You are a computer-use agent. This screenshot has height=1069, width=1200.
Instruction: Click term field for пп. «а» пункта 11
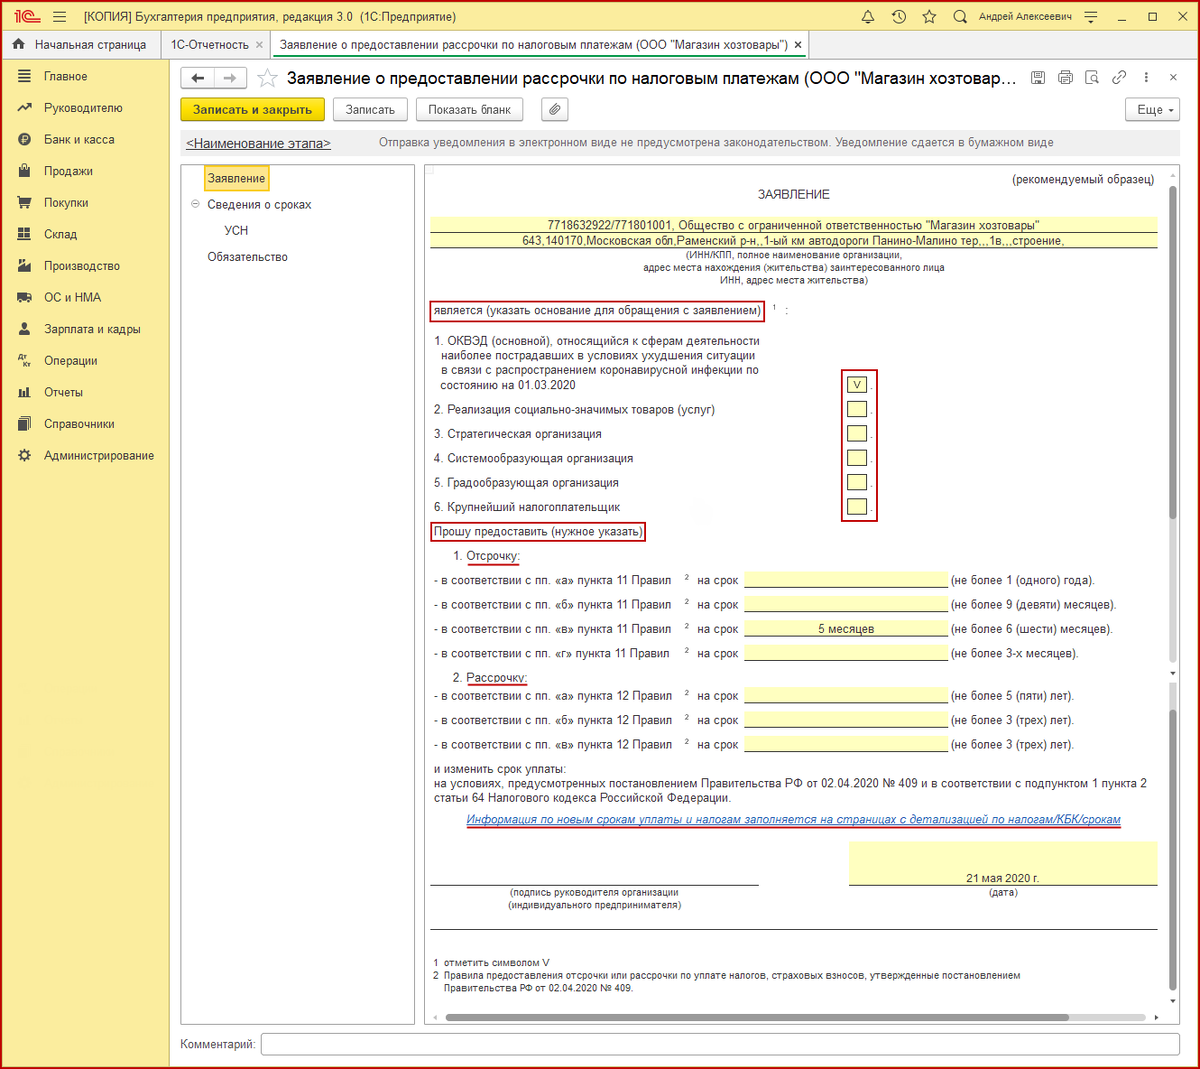tap(846, 580)
